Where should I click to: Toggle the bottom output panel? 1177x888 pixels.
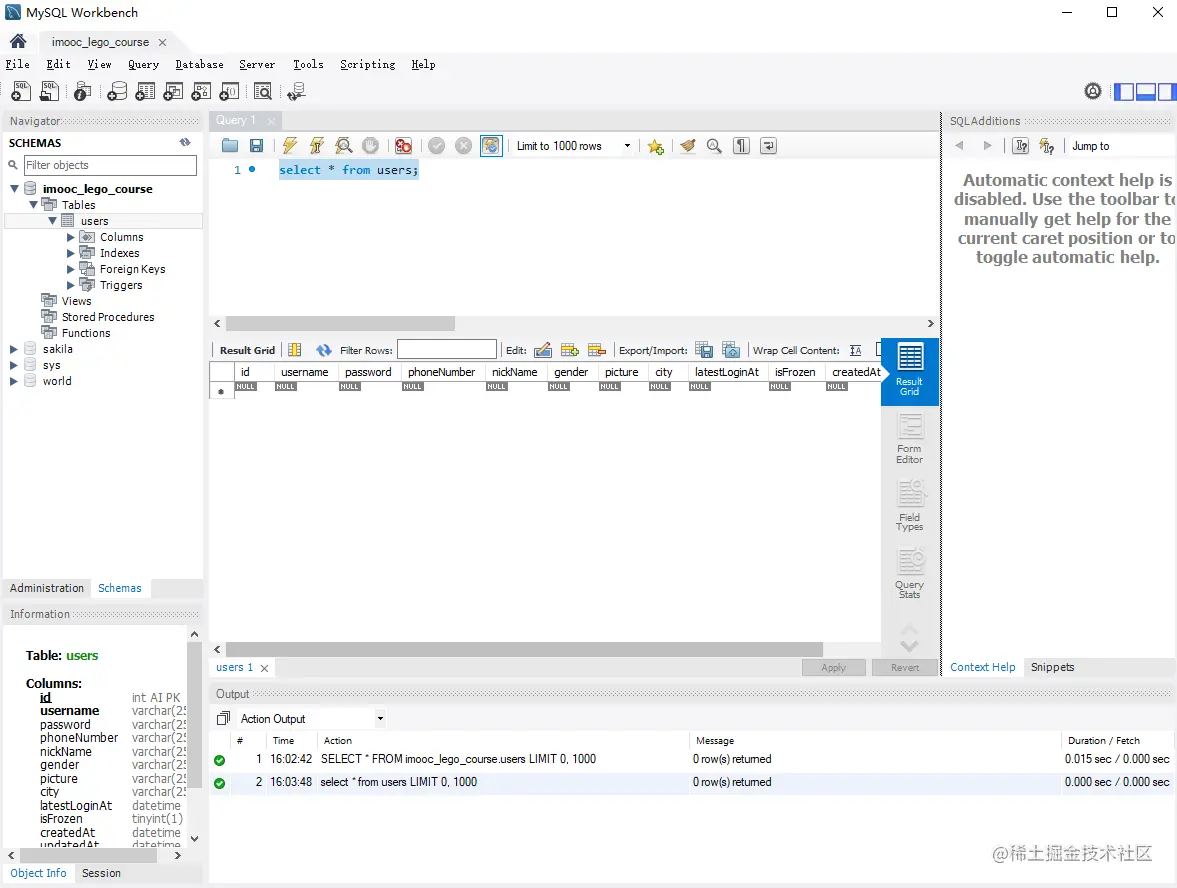point(1145,92)
